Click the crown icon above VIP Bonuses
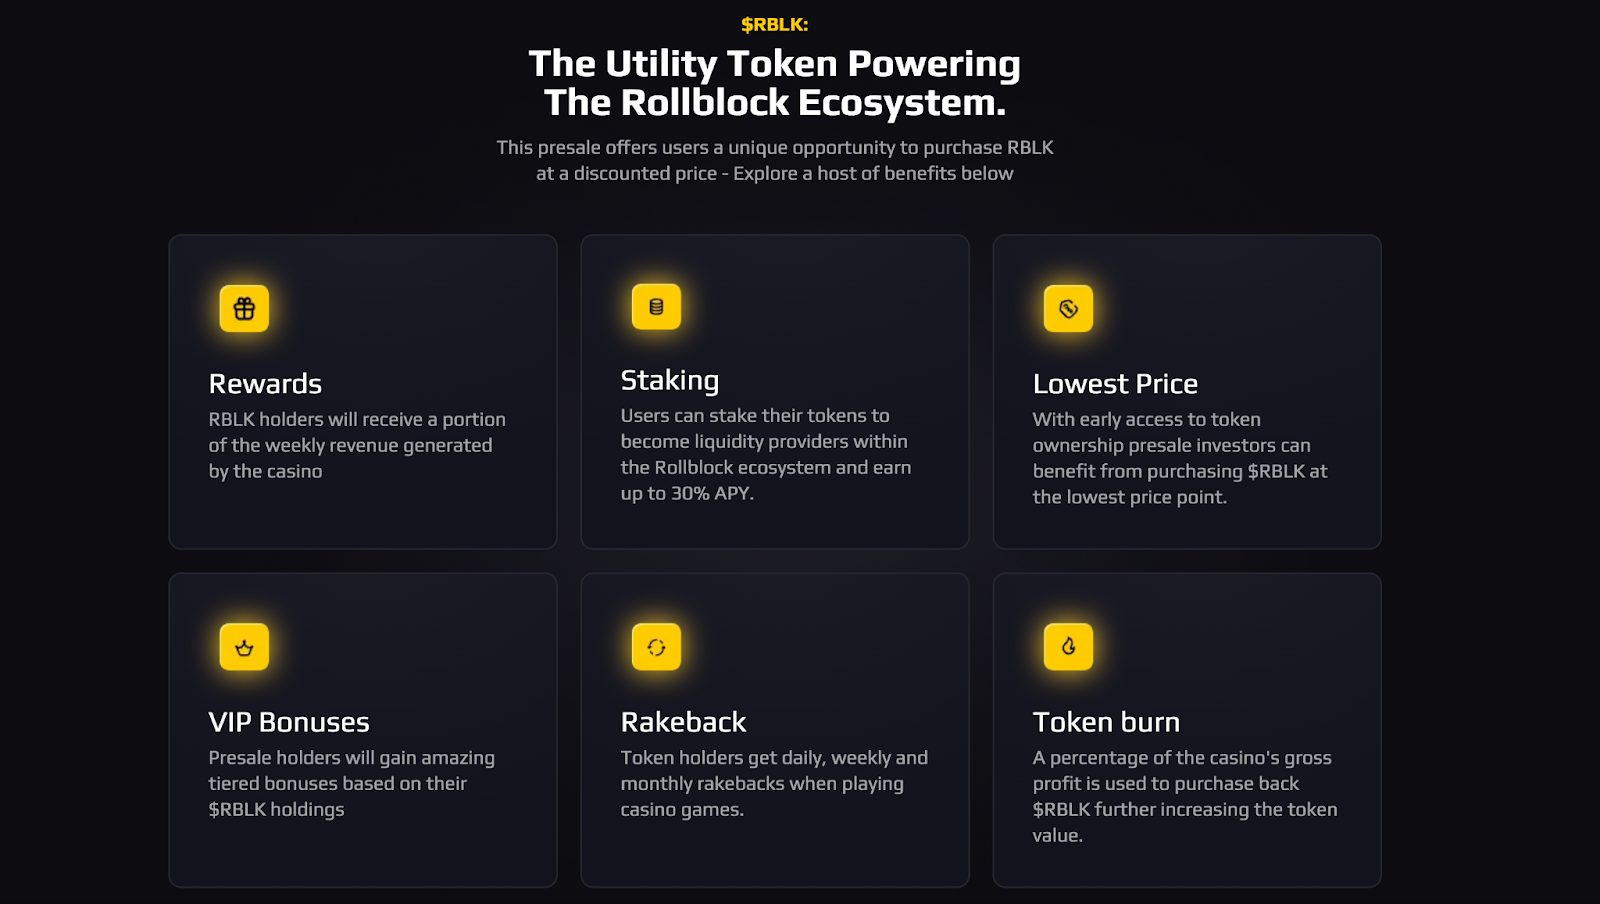The width and height of the screenshot is (1600, 904). [x=244, y=647]
